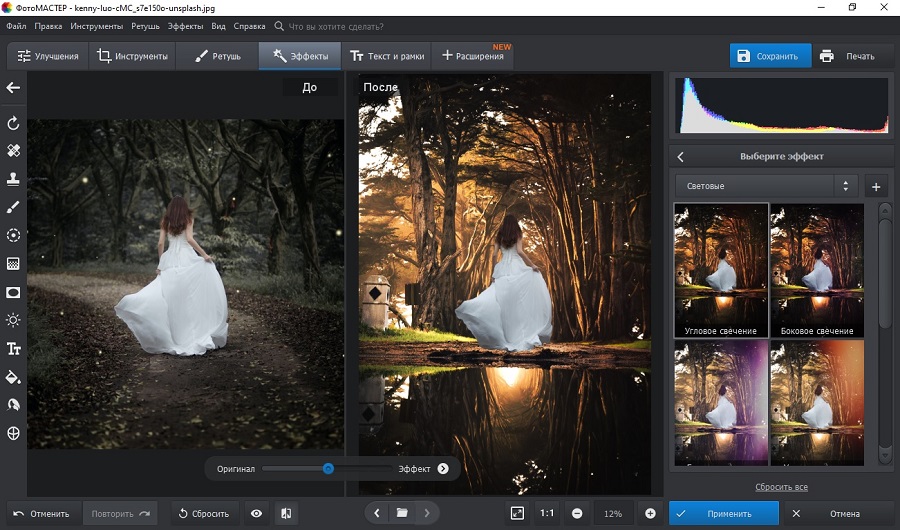Select the paint bucket fill tool
The height and width of the screenshot is (530, 900).
click(x=13, y=377)
